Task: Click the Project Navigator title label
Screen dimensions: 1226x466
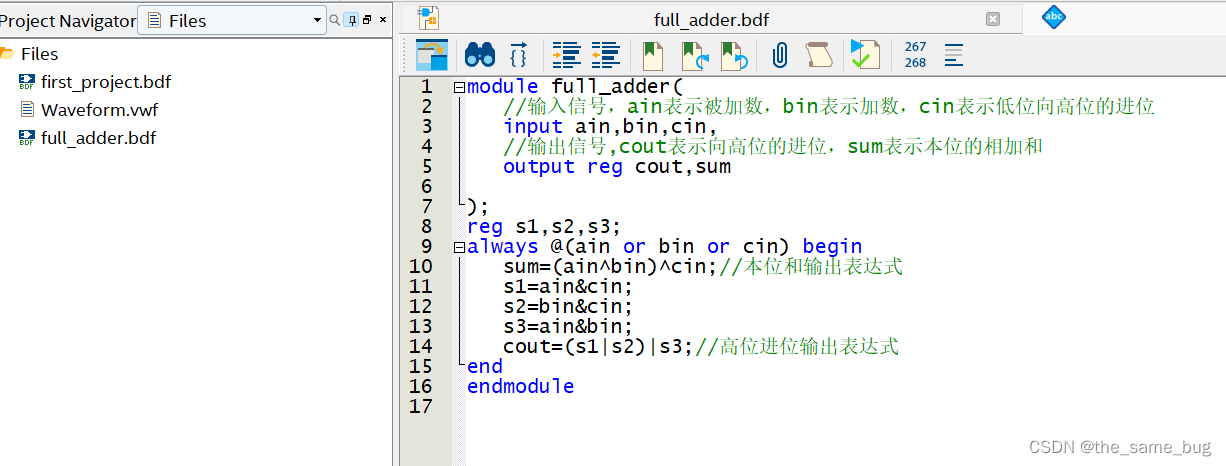Action: tap(67, 20)
